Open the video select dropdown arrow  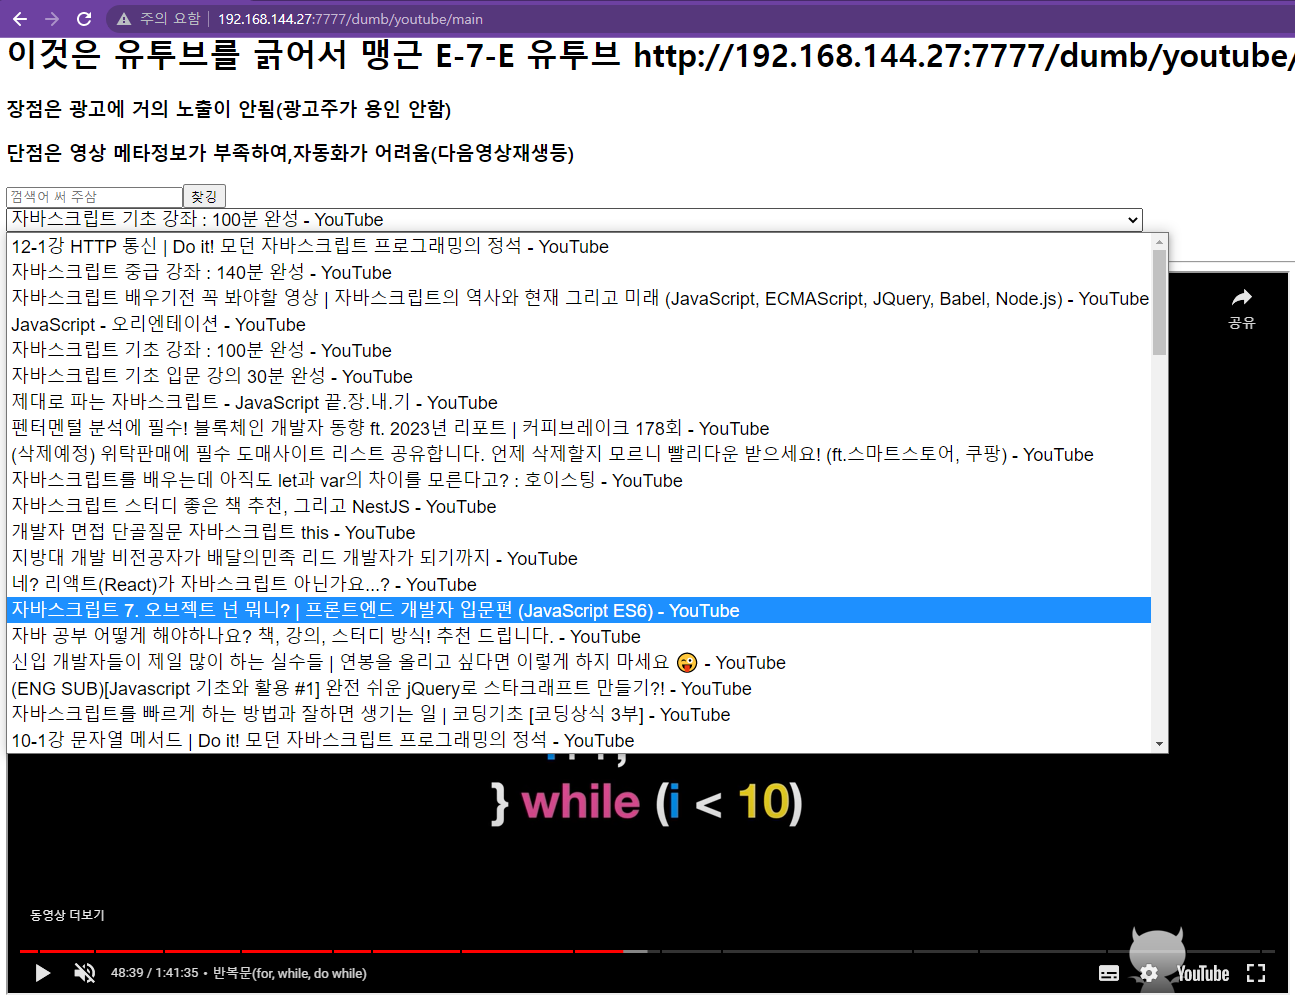[x=1132, y=220]
